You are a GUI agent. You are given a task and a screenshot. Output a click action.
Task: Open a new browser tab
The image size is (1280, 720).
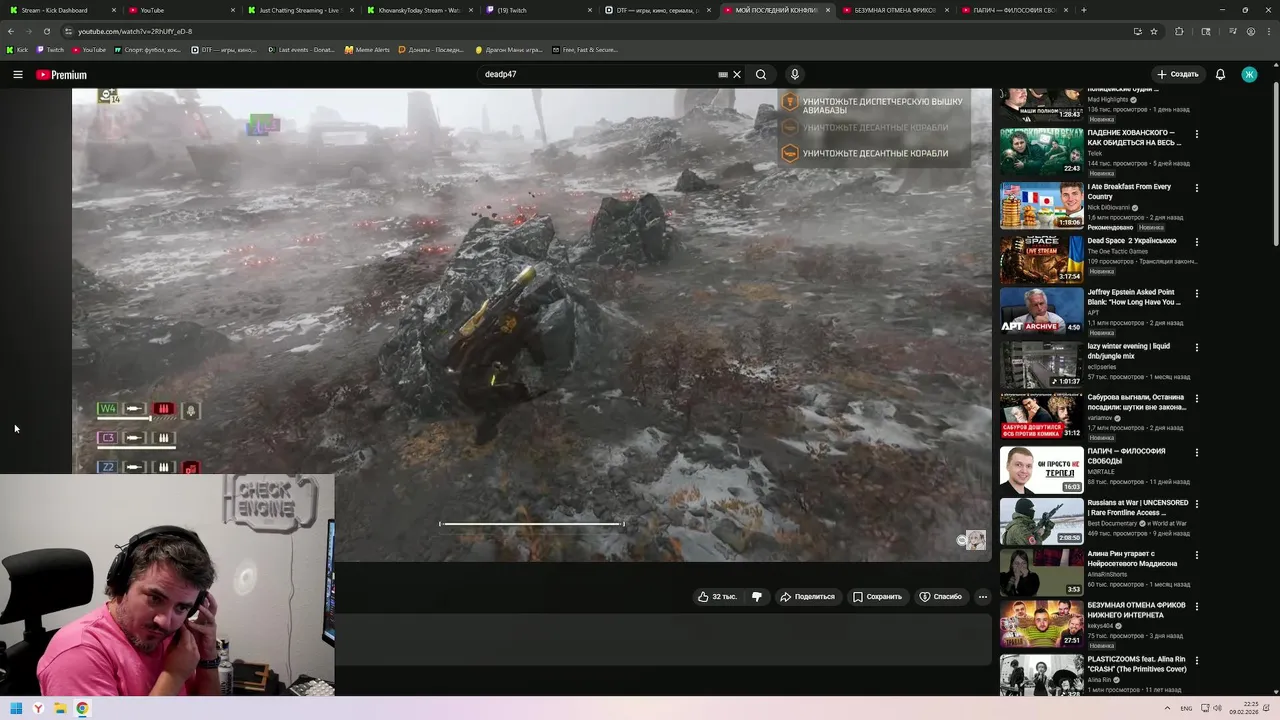click(x=1084, y=10)
